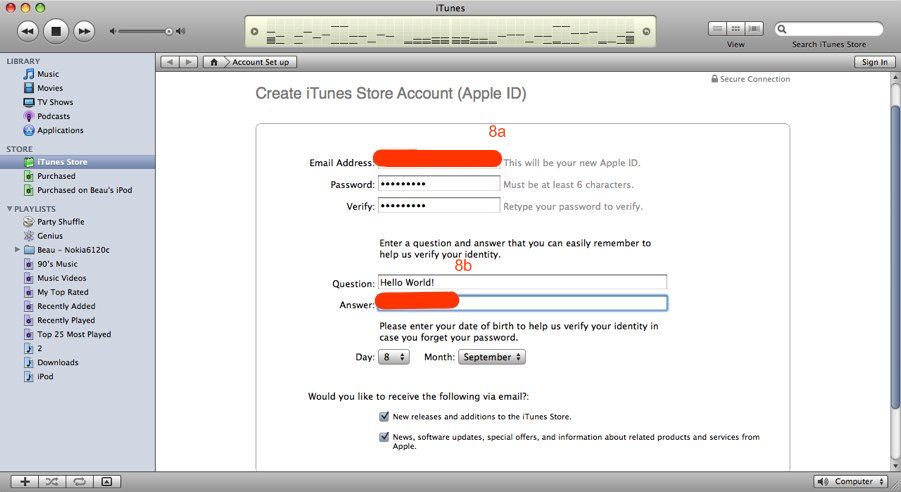
Task: Open Recently Added playlist
Action: (66, 306)
